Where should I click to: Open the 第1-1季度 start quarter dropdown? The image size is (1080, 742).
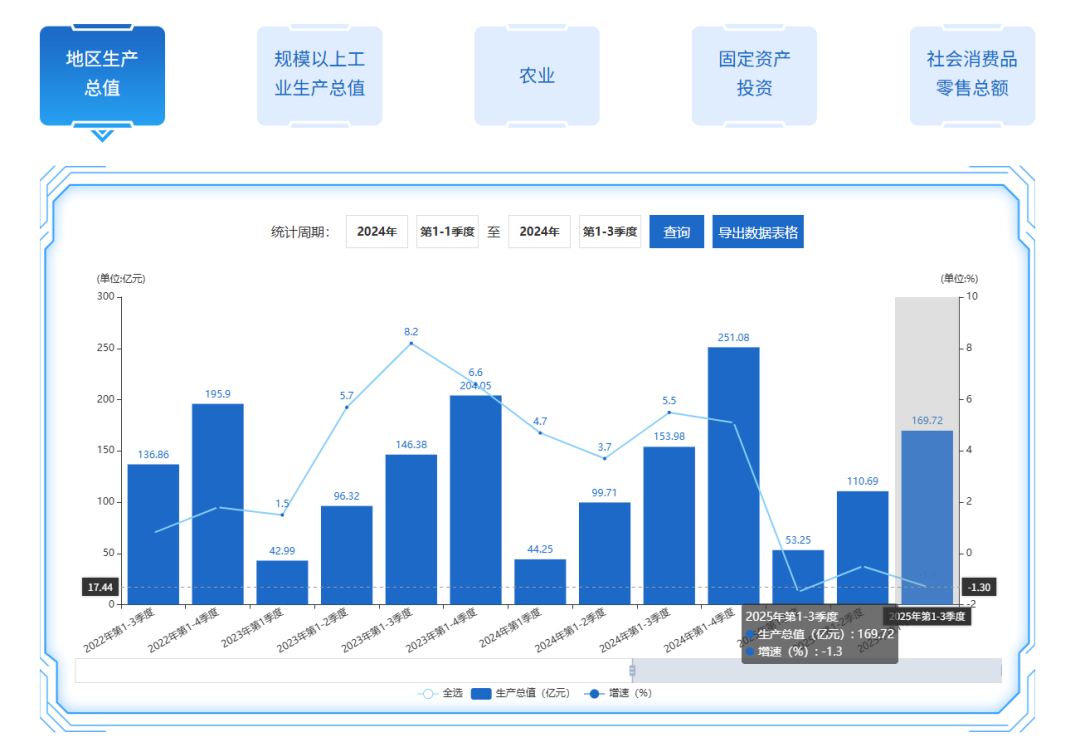[x=447, y=232]
